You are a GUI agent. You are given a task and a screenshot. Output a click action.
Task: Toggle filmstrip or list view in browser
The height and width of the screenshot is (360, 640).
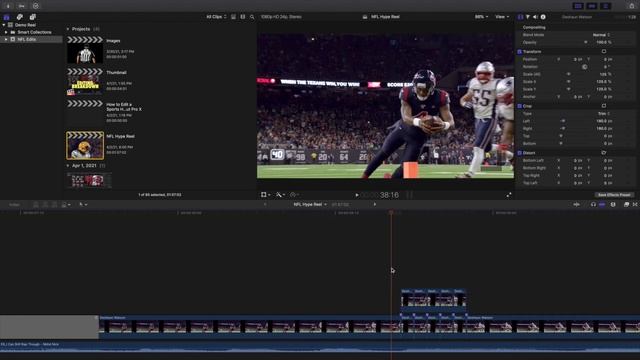point(233,17)
